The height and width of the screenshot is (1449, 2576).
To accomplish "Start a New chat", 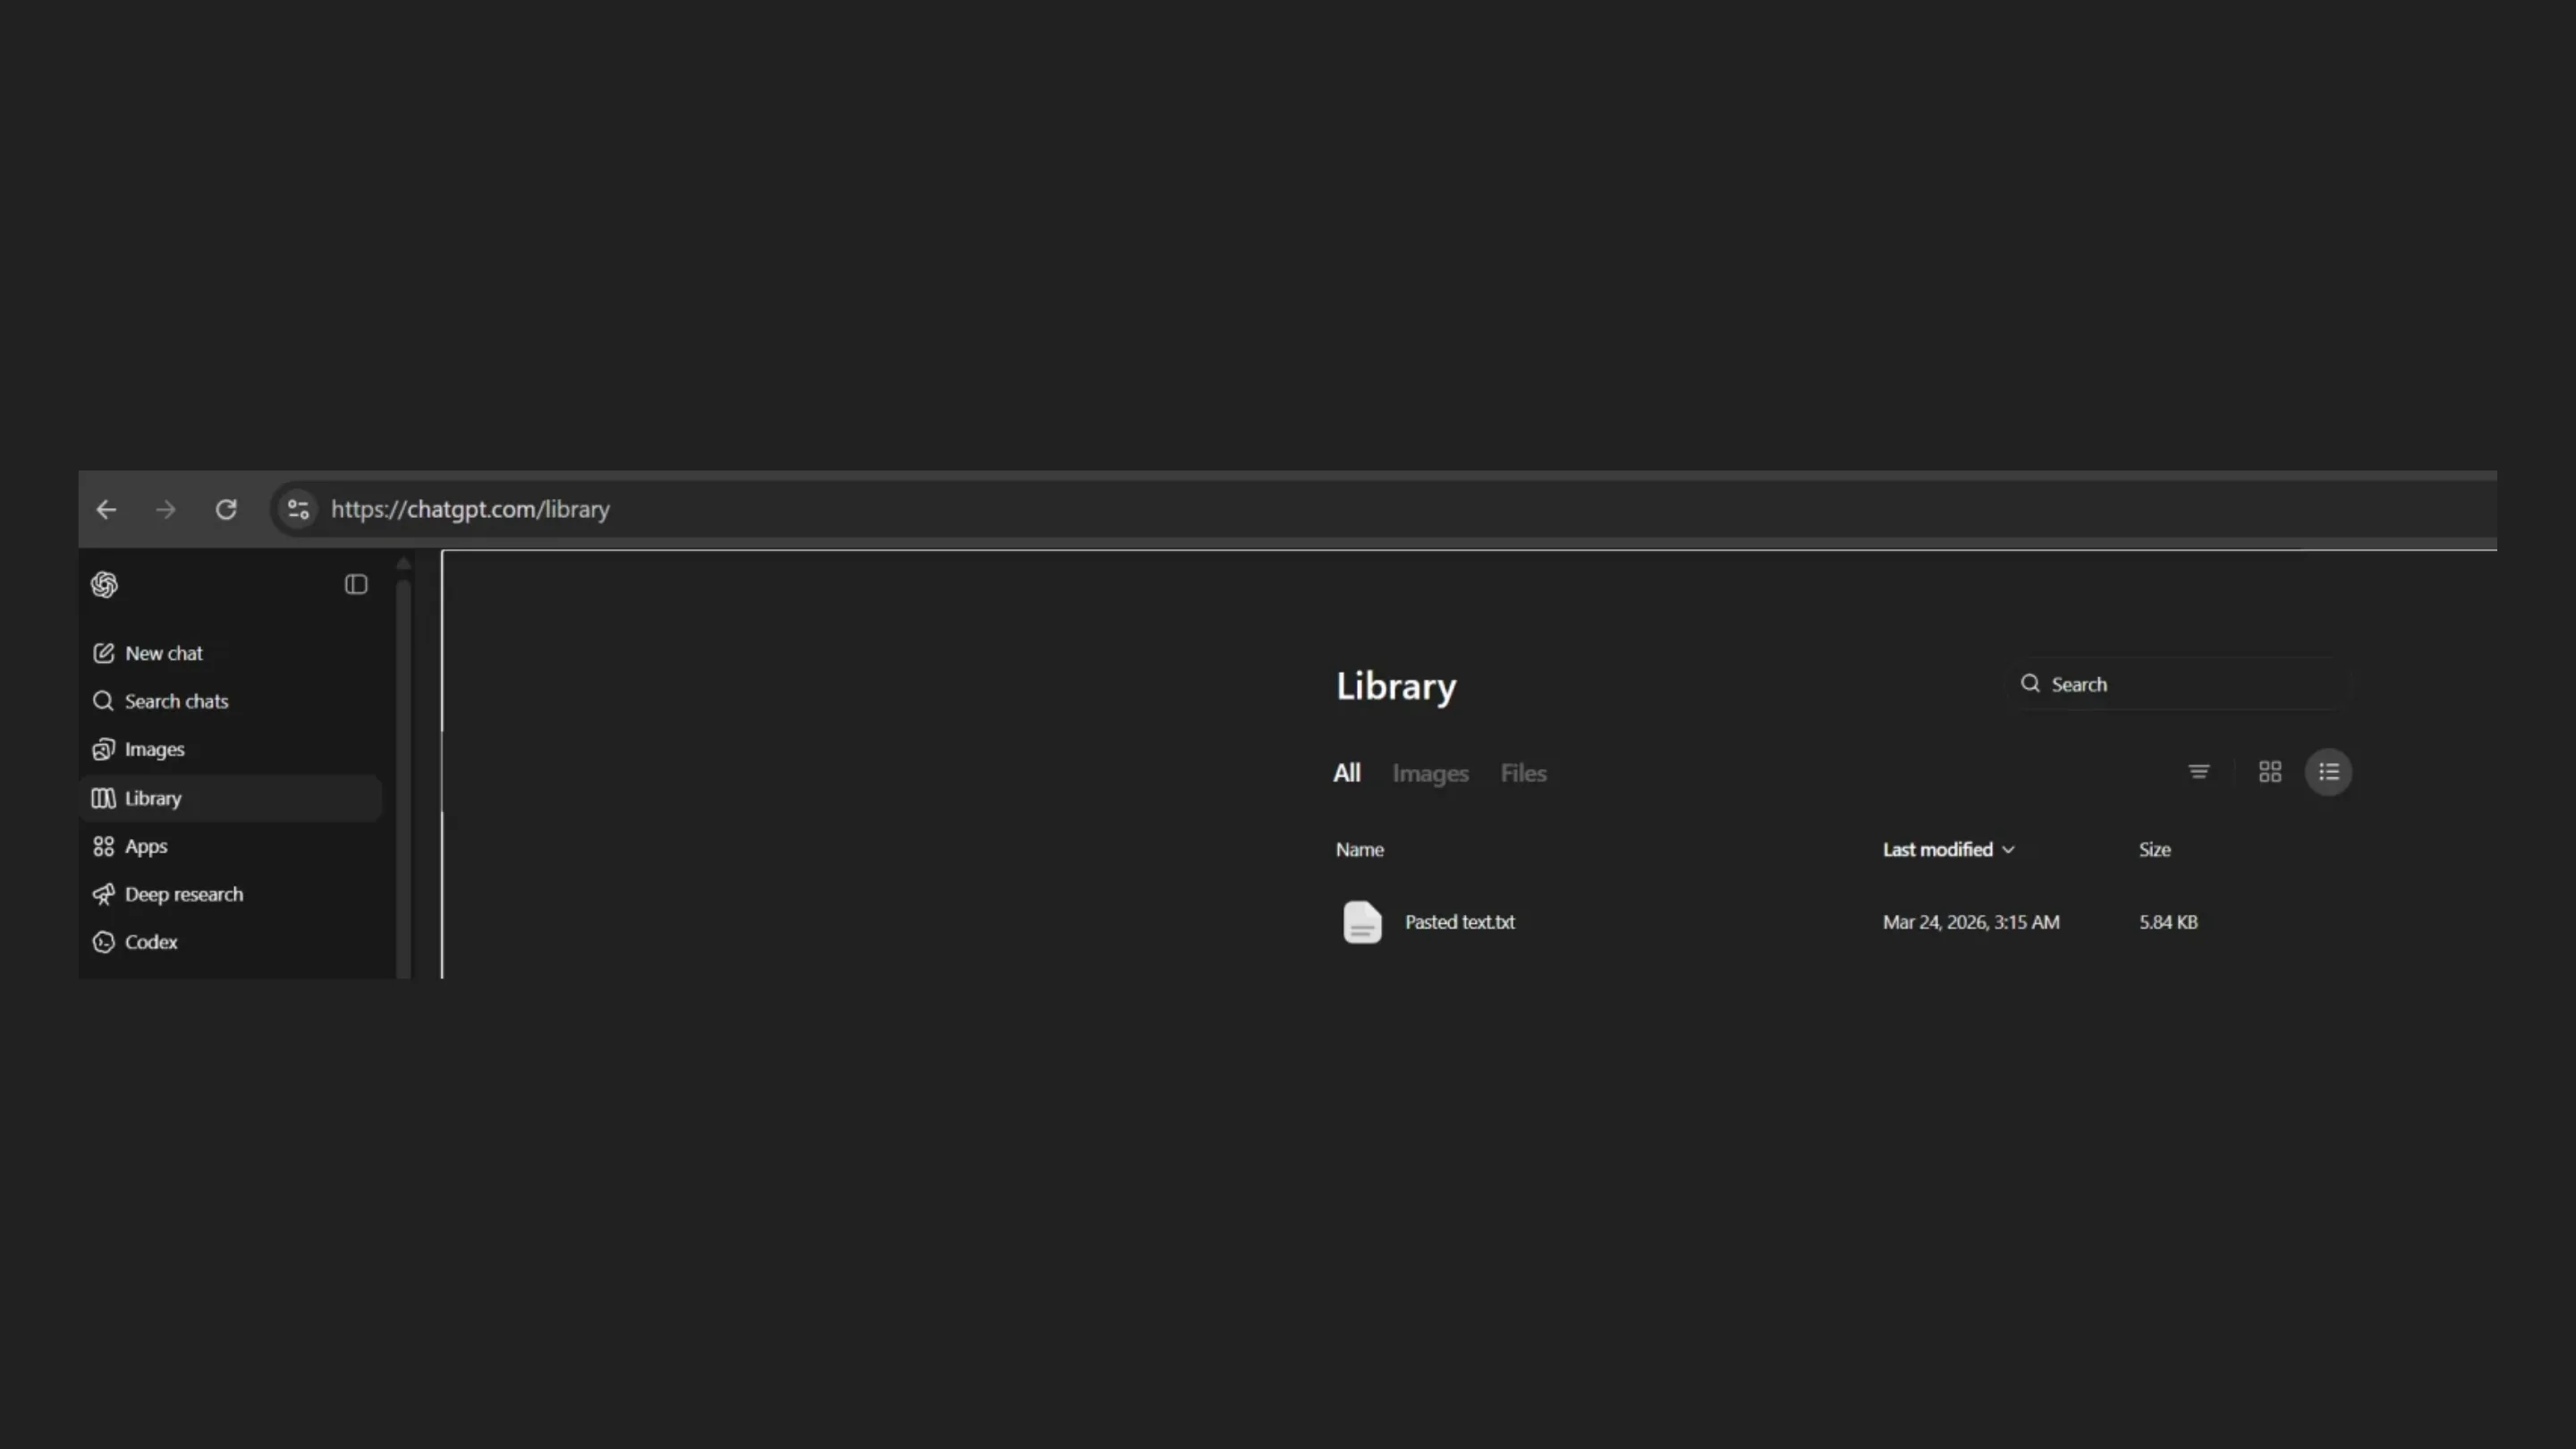I will (163, 653).
